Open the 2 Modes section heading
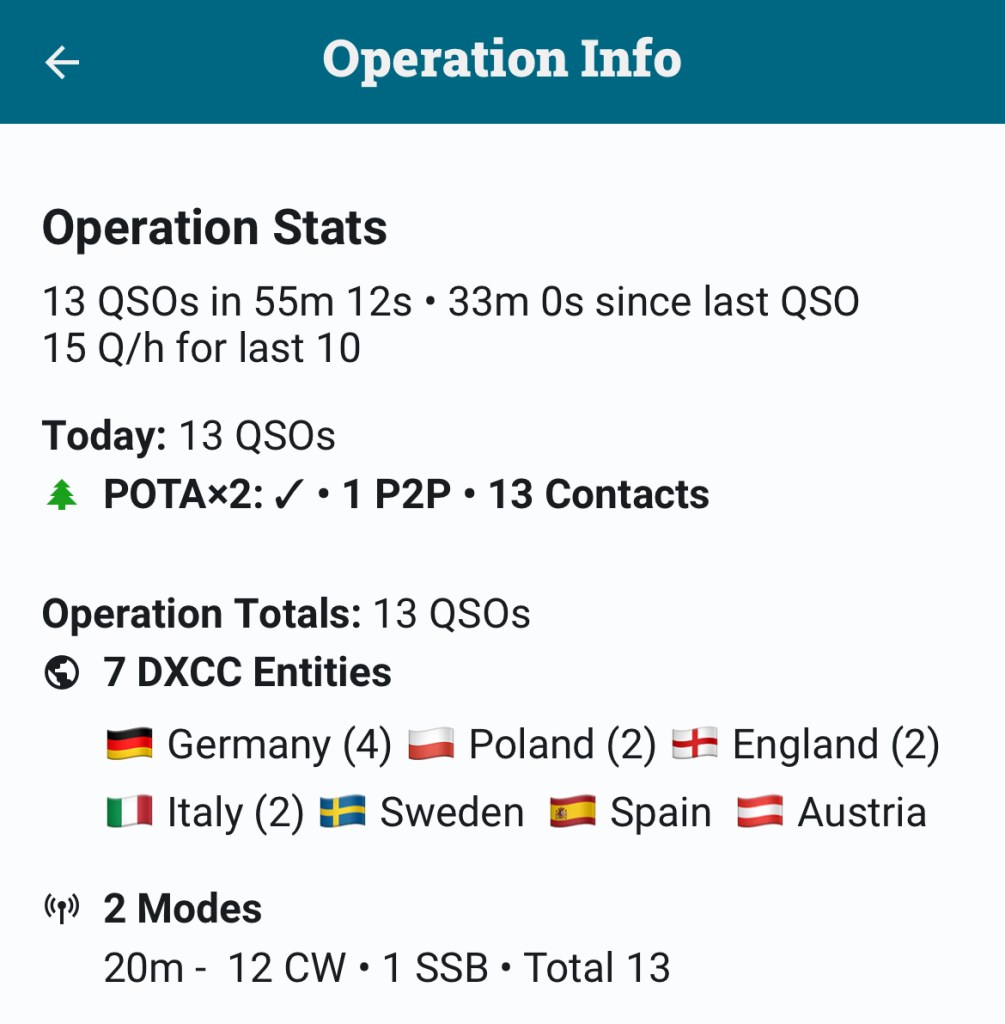Image resolution: width=1005 pixels, height=1024 pixels. click(182, 910)
